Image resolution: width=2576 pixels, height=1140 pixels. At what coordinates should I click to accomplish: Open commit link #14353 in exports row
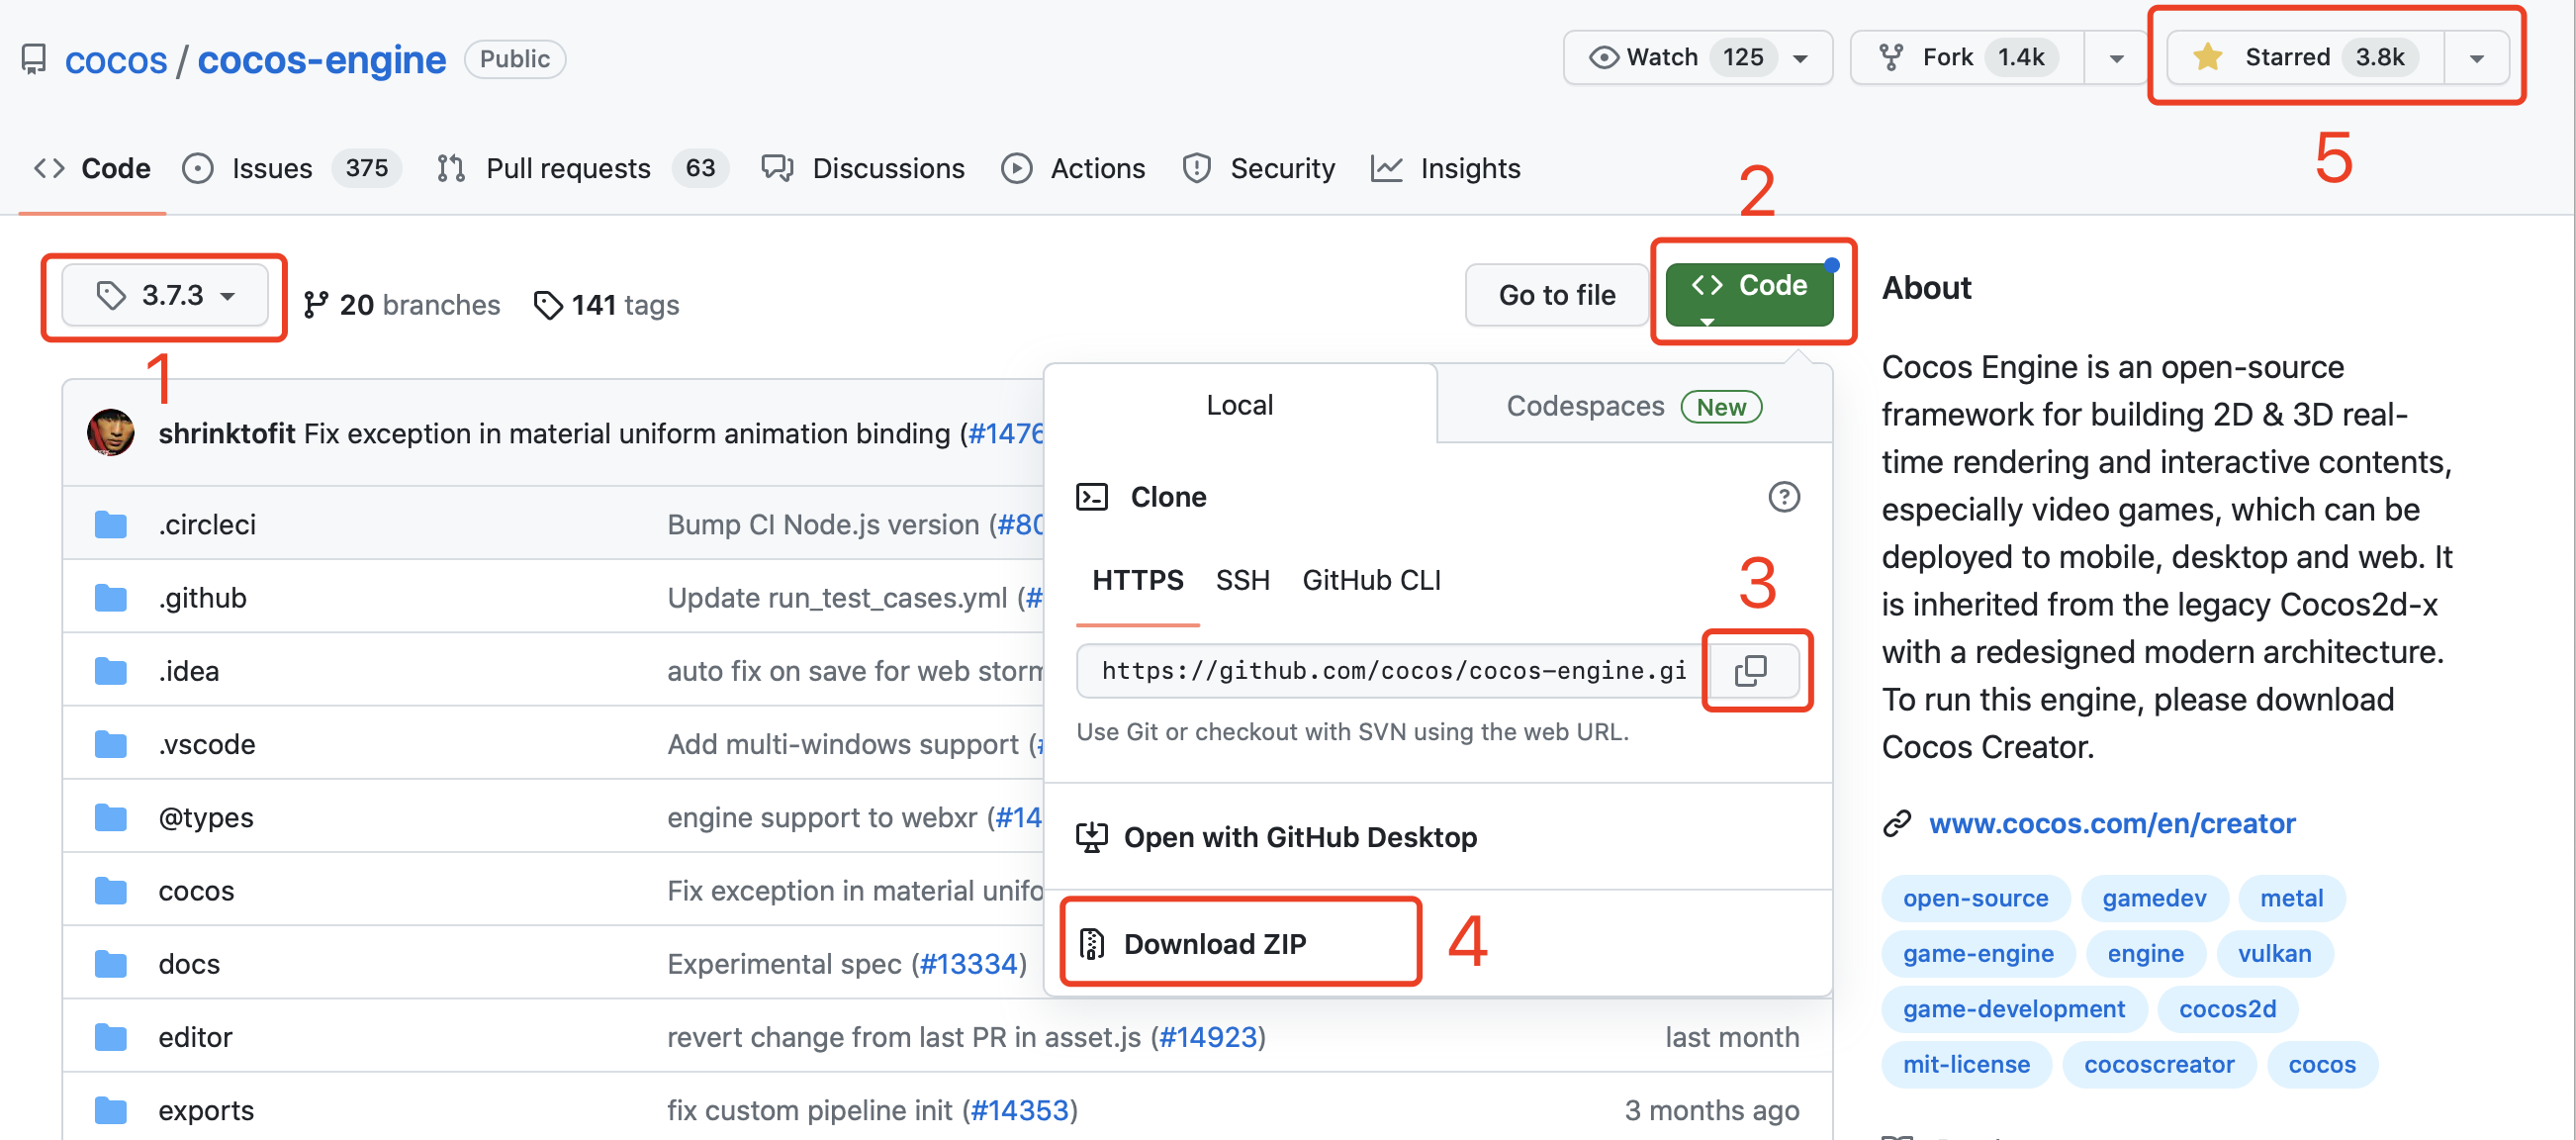(1020, 1110)
